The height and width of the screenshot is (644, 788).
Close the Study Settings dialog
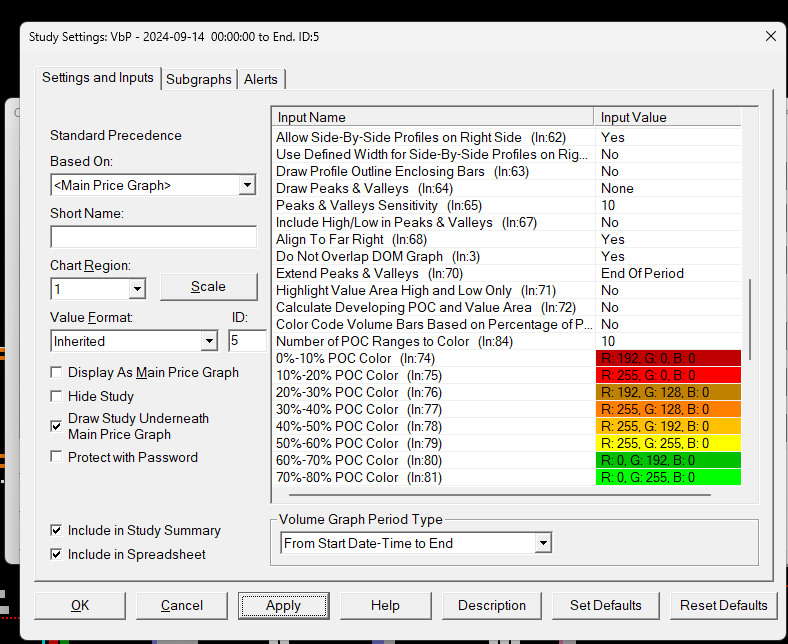pos(770,36)
